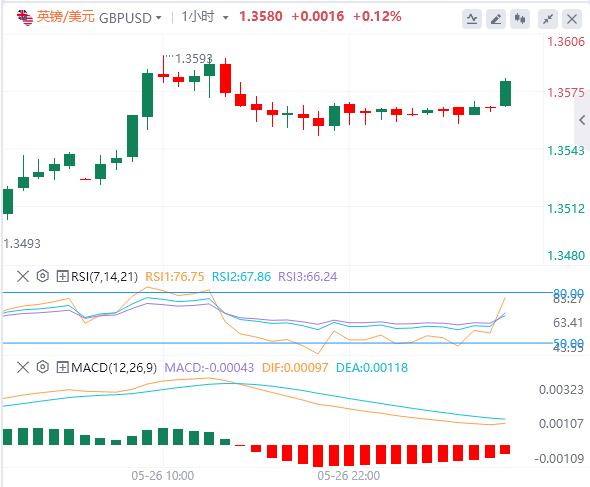The width and height of the screenshot is (590, 487).
Task: Click the +0.0016 price change
Action: pyautogui.click(x=318, y=17)
